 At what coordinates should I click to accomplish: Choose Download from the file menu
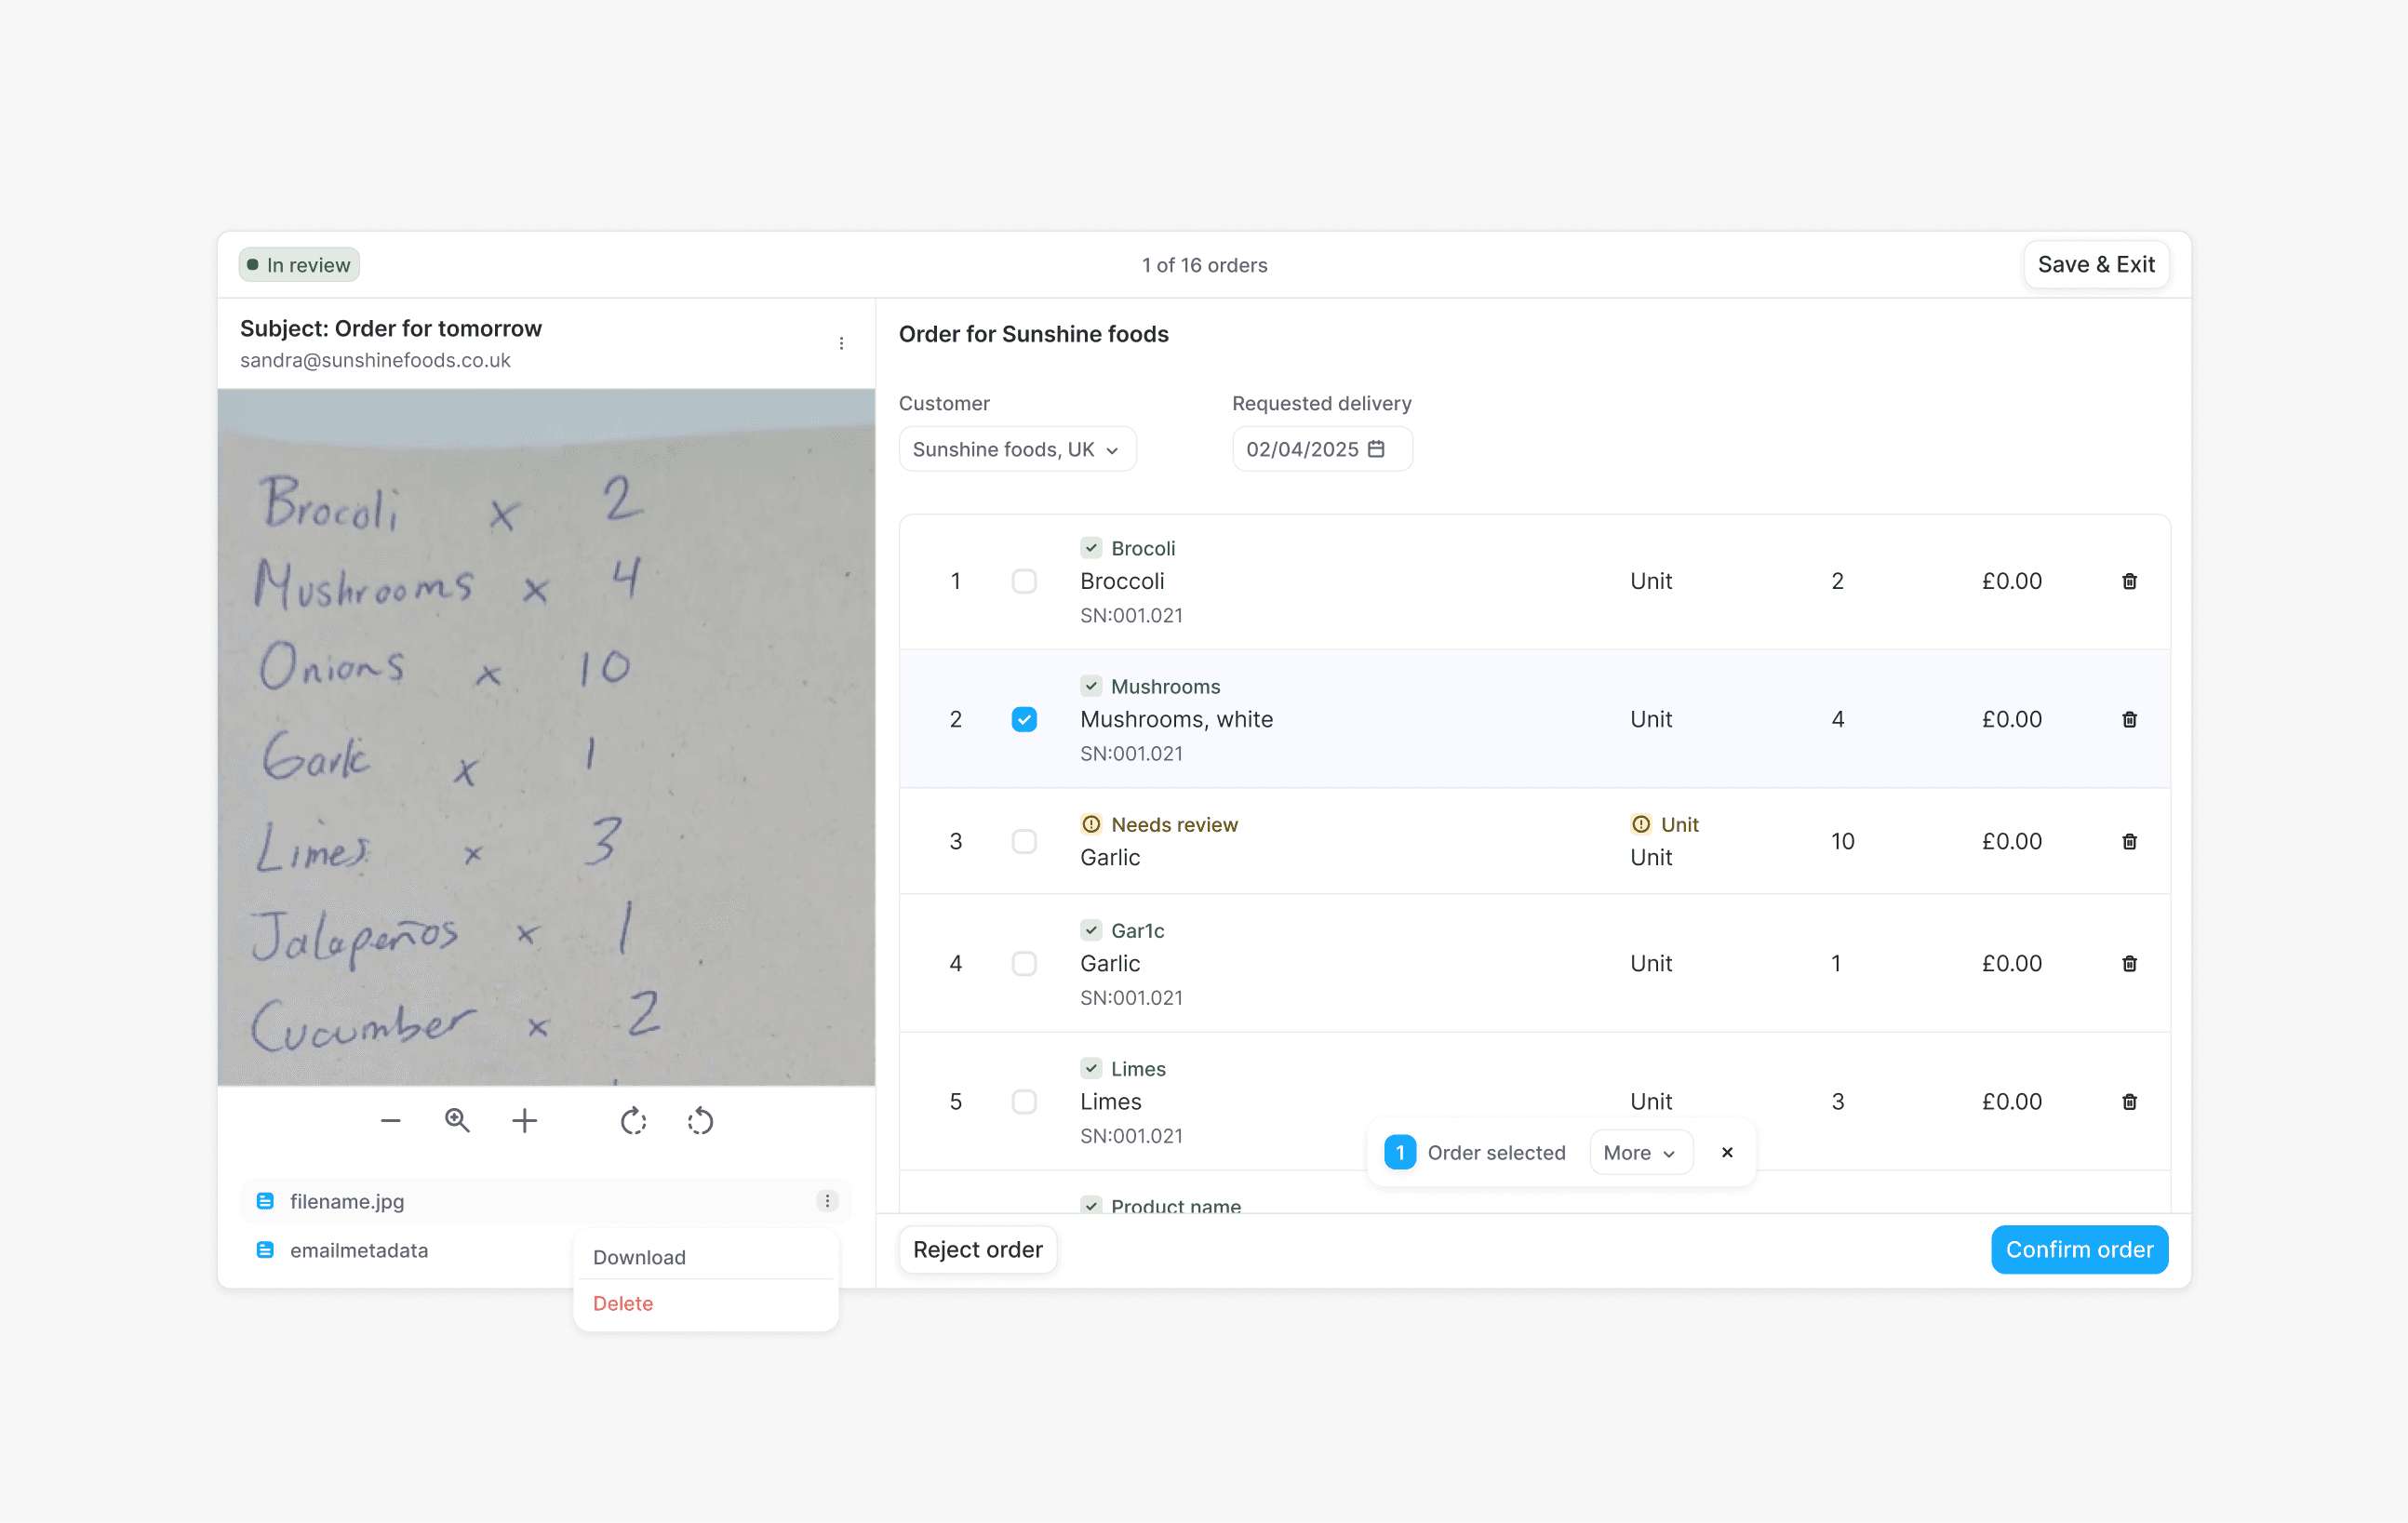[x=639, y=1257]
